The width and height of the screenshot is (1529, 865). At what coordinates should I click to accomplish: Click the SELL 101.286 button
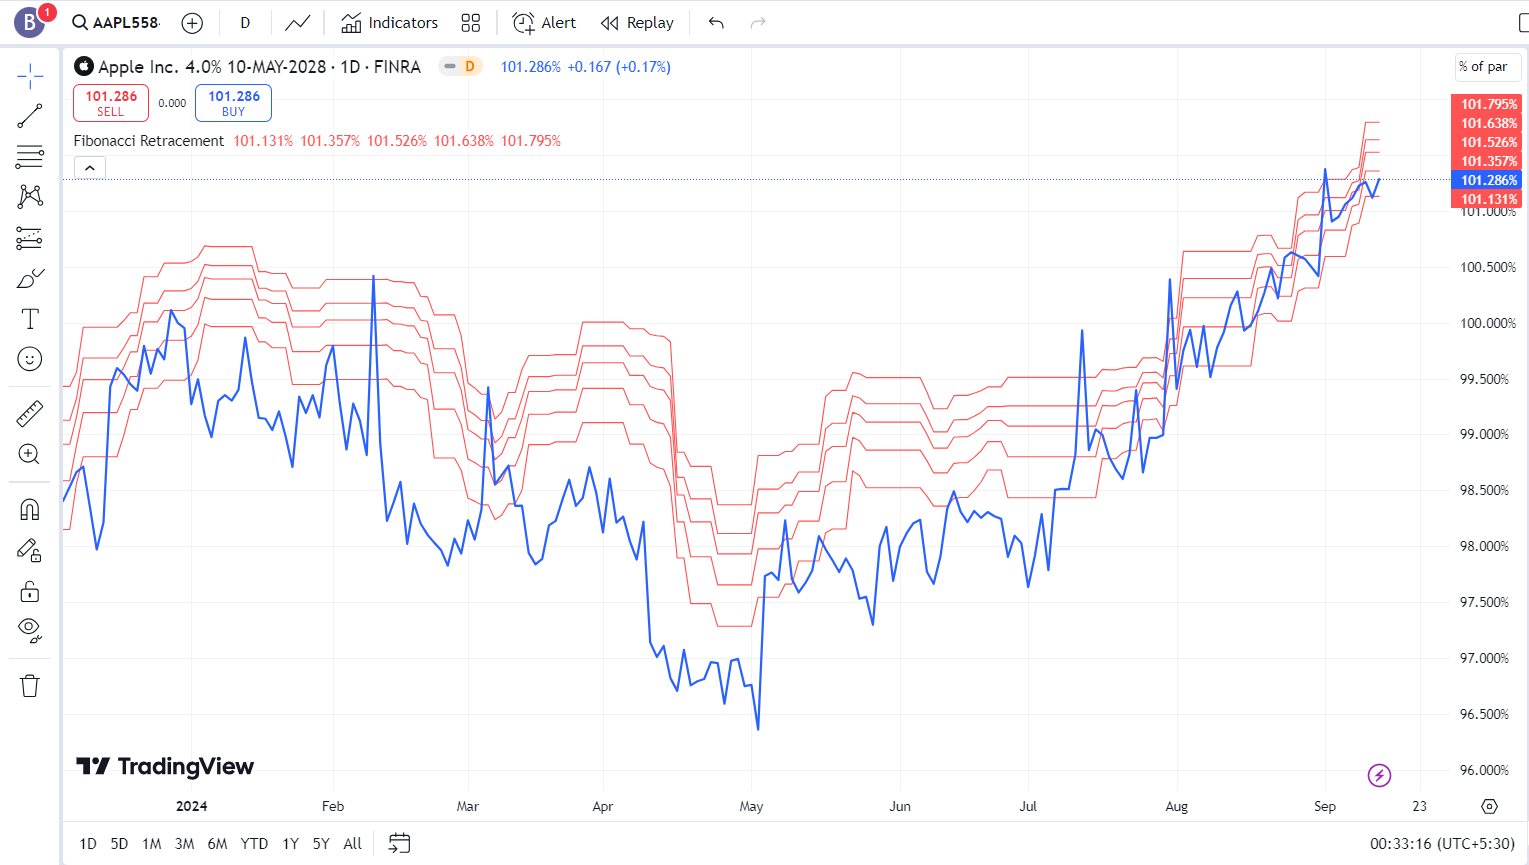[111, 103]
